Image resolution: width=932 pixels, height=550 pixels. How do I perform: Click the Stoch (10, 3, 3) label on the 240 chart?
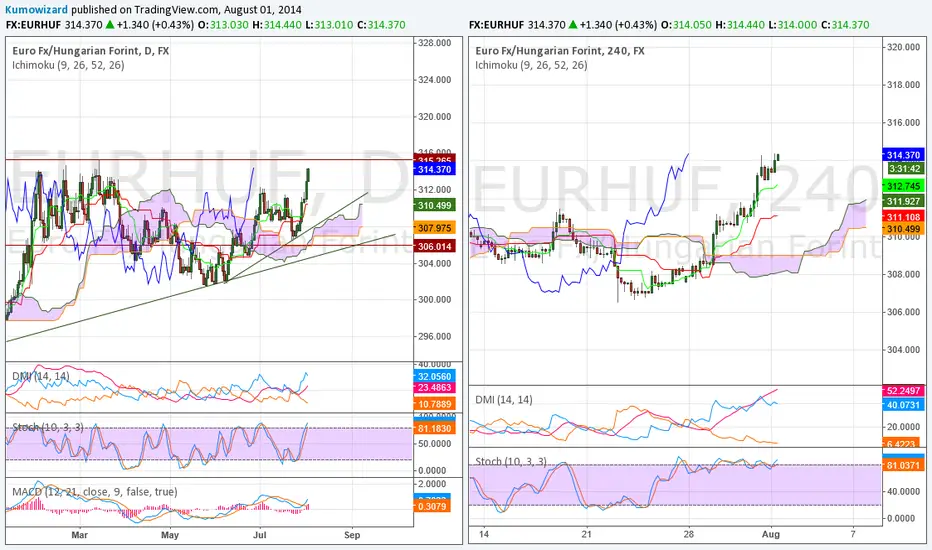tap(511, 462)
